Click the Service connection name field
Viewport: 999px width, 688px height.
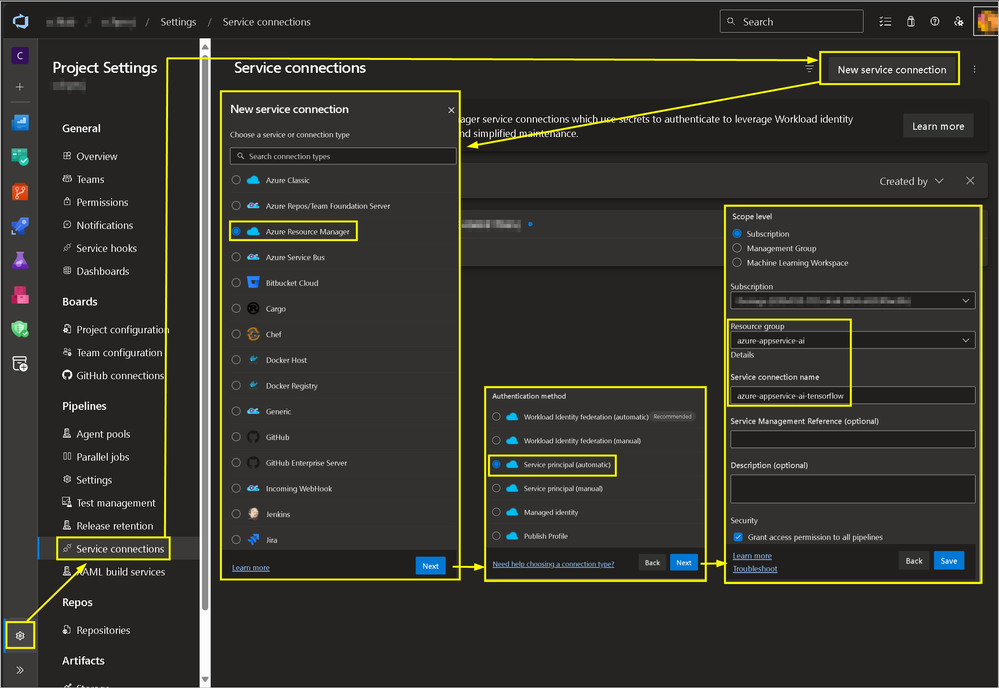(x=852, y=396)
